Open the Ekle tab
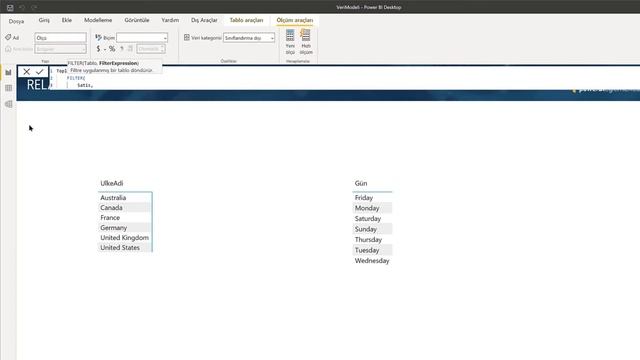Viewport: 640px width, 360px height. click(x=67, y=20)
